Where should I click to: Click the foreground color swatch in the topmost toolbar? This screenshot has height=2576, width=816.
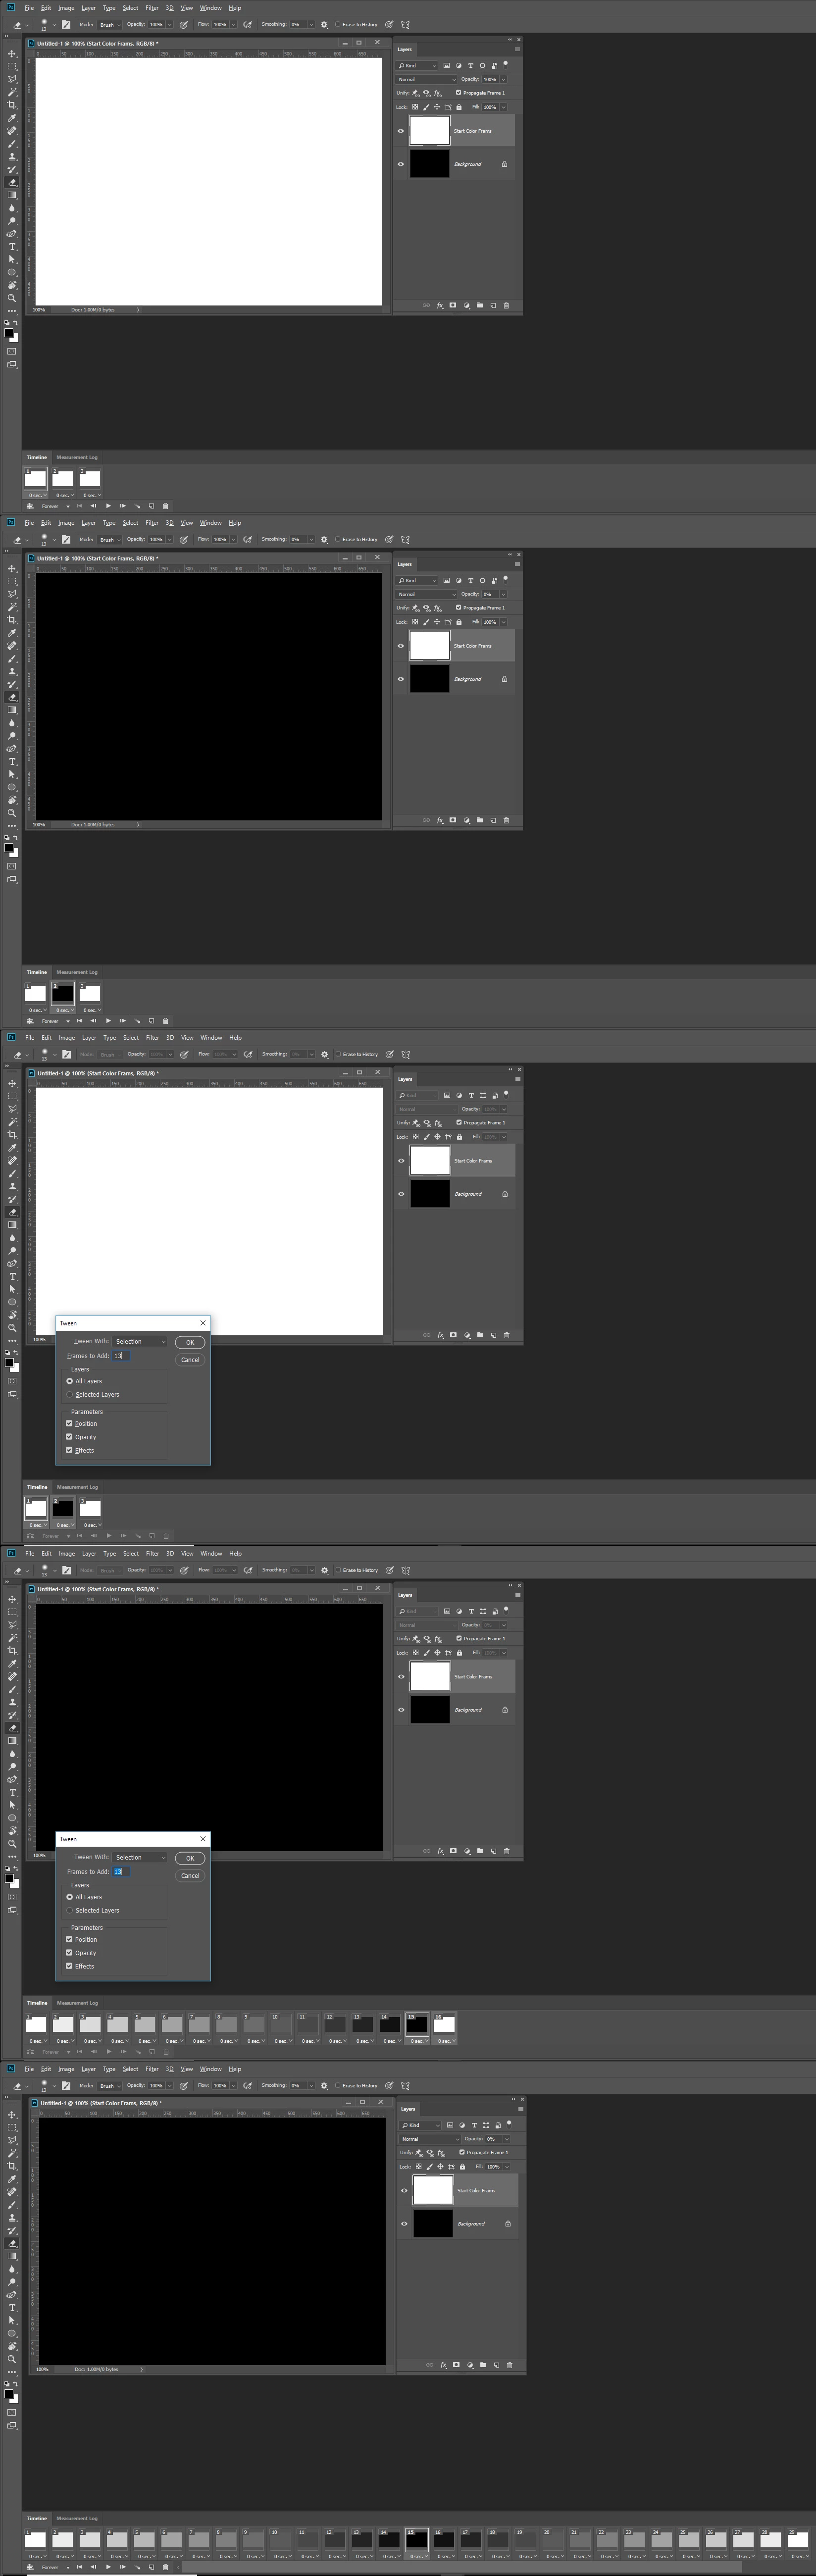pyautogui.click(x=9, y=332)
